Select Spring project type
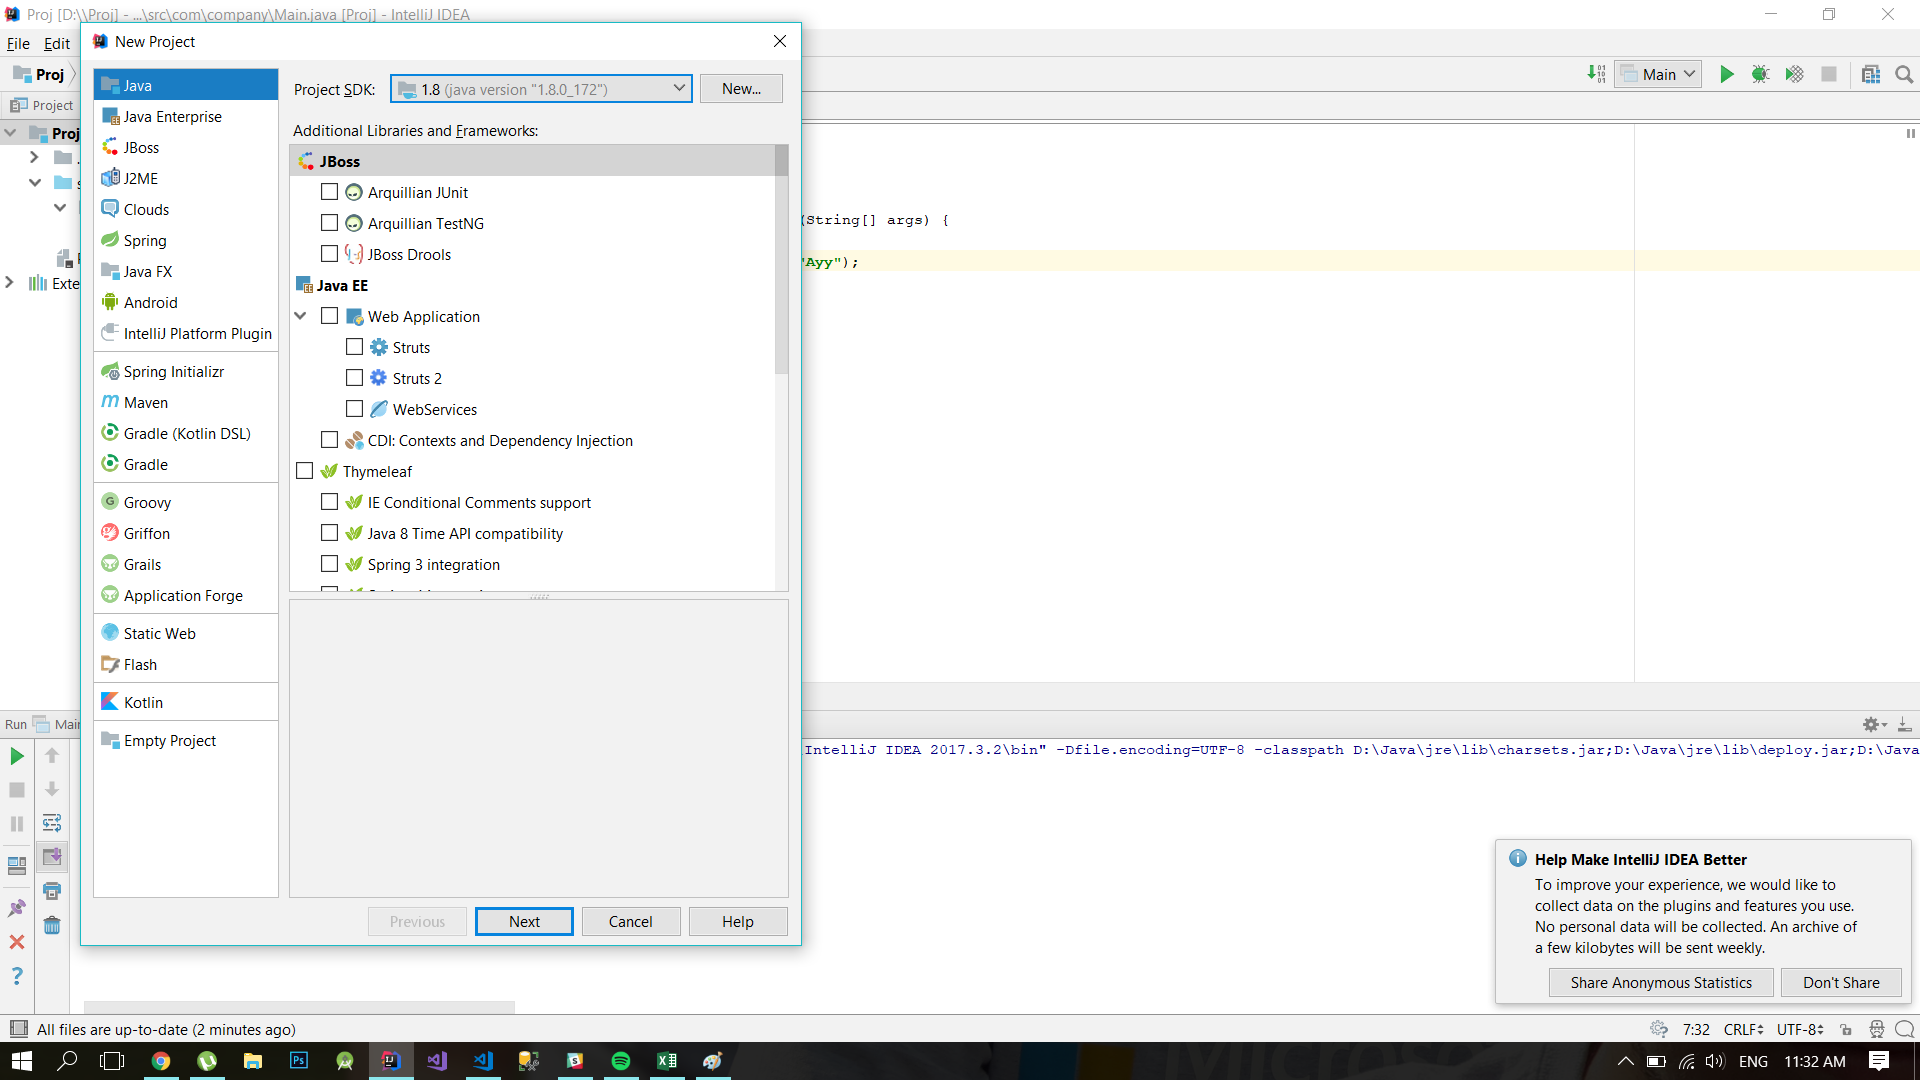The image size is (1920, 1080). [186, 240]
